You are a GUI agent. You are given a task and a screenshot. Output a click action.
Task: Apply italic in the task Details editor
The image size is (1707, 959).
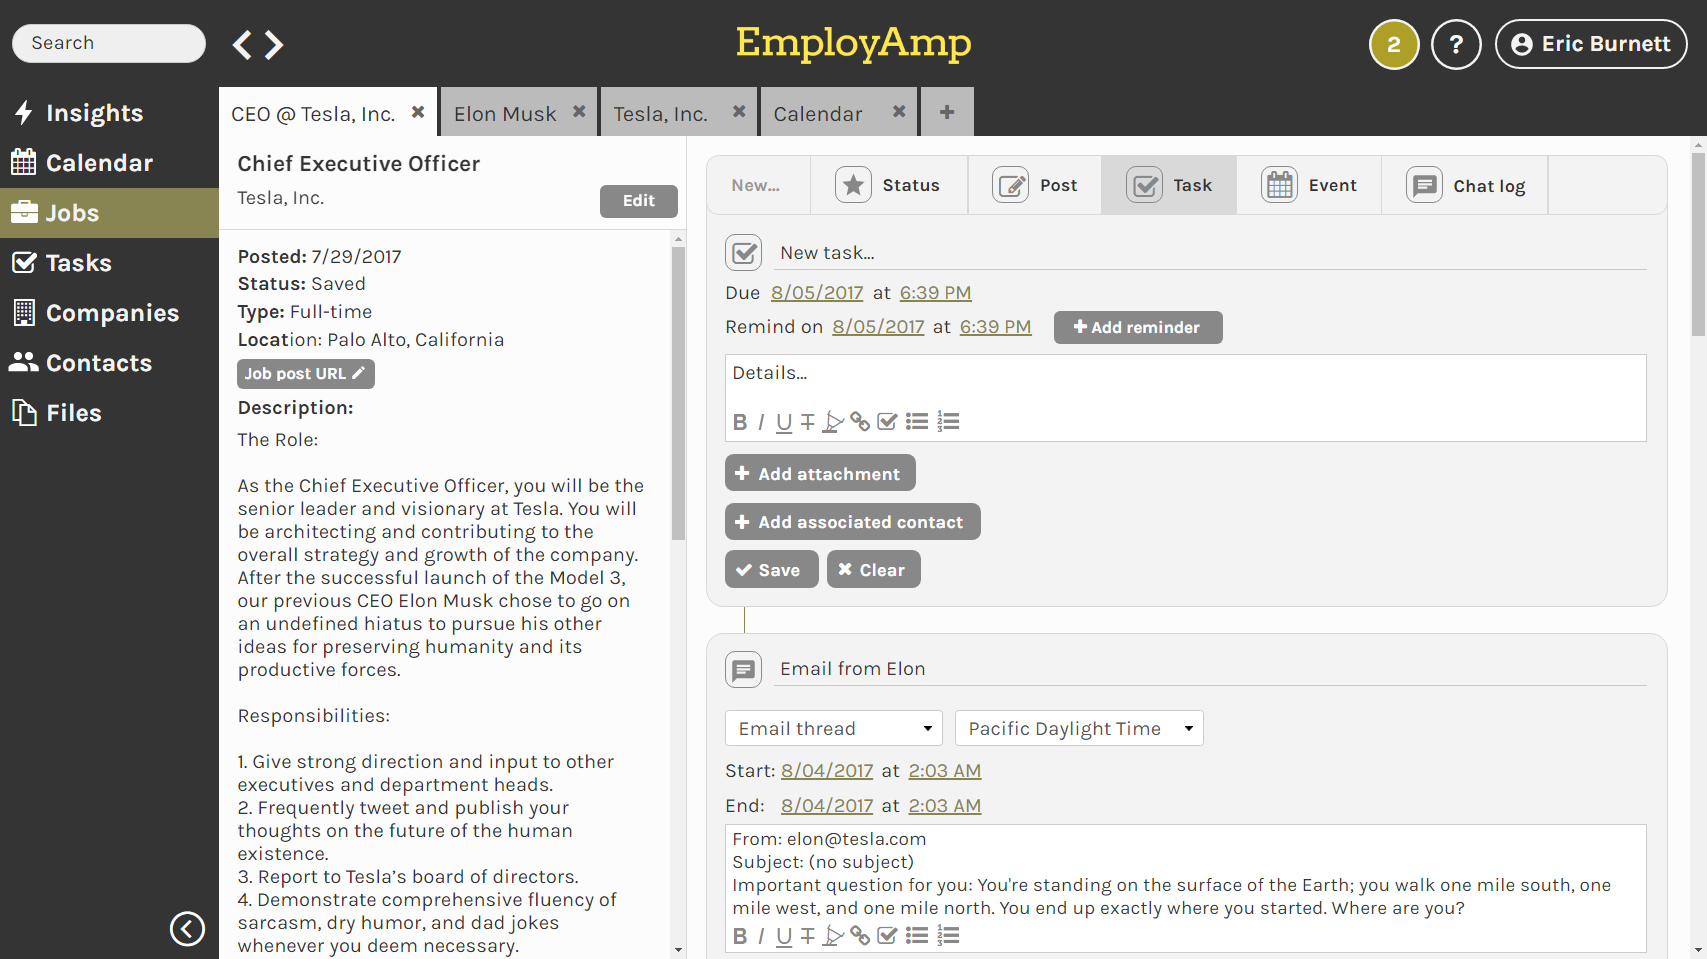point(761,422)
